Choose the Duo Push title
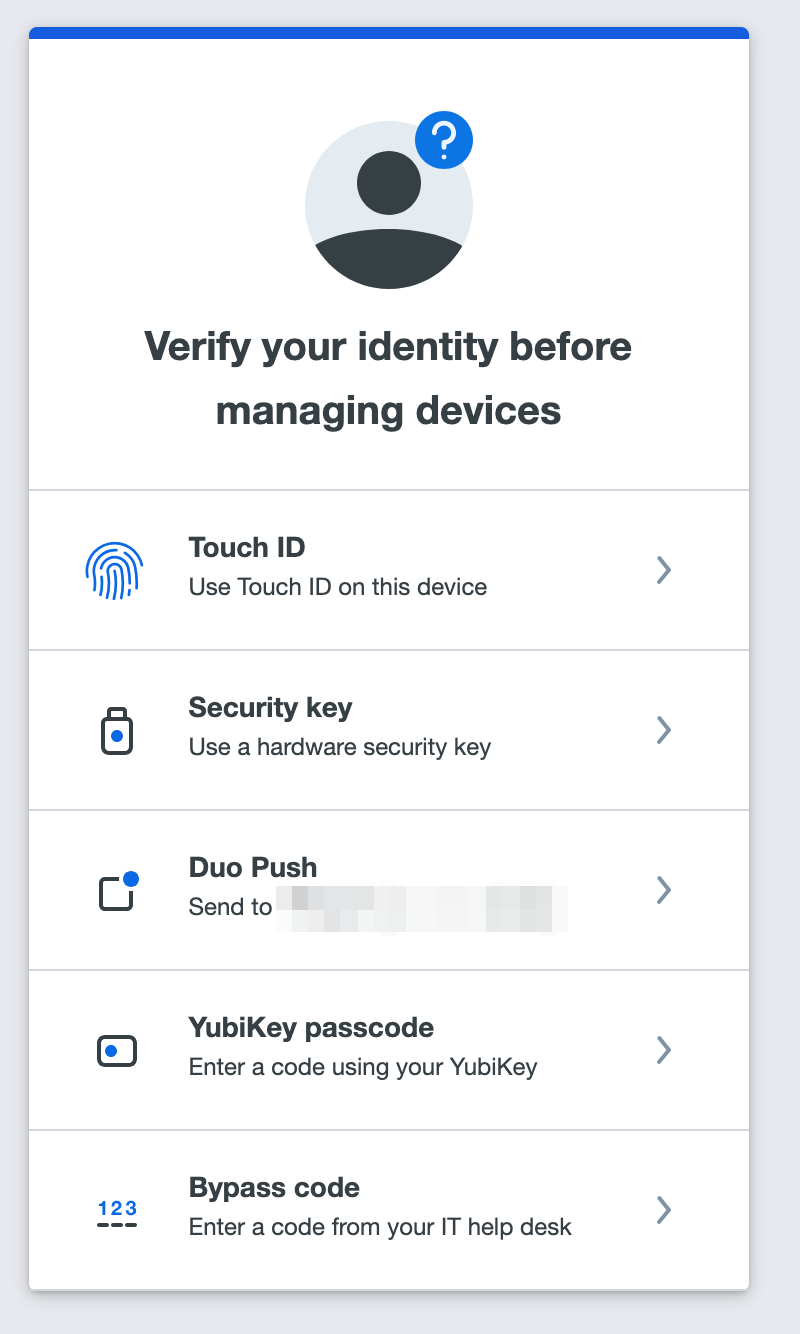The width and height of the screenshot is (800, 1334). tap(253, 868)
